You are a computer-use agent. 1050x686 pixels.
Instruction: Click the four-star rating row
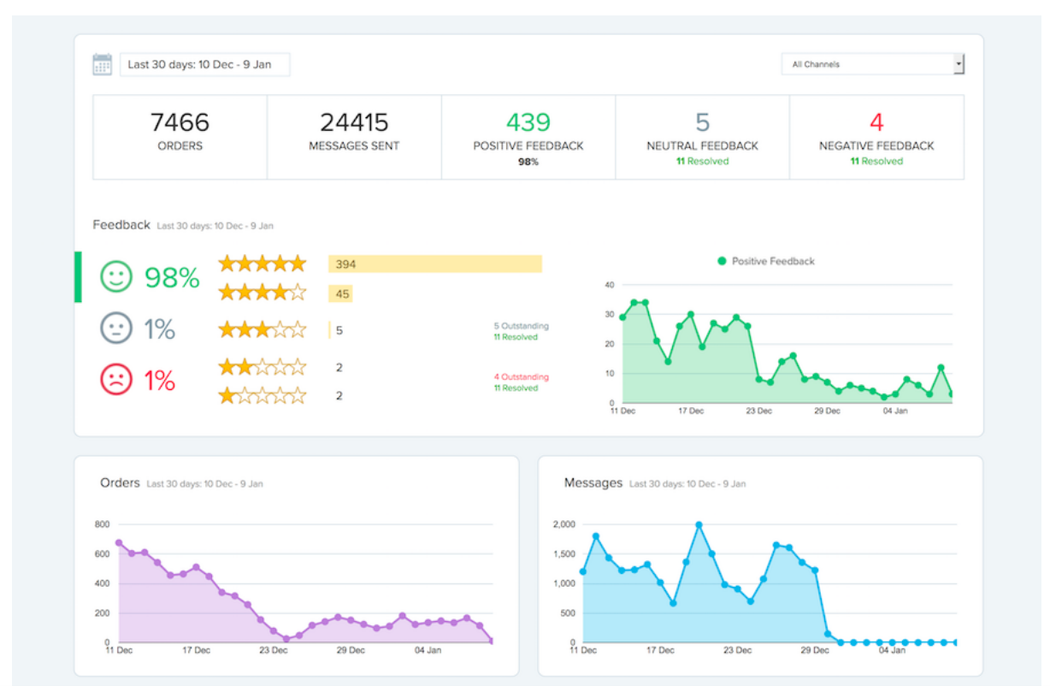pyautogui.click(x=262, y=293)
